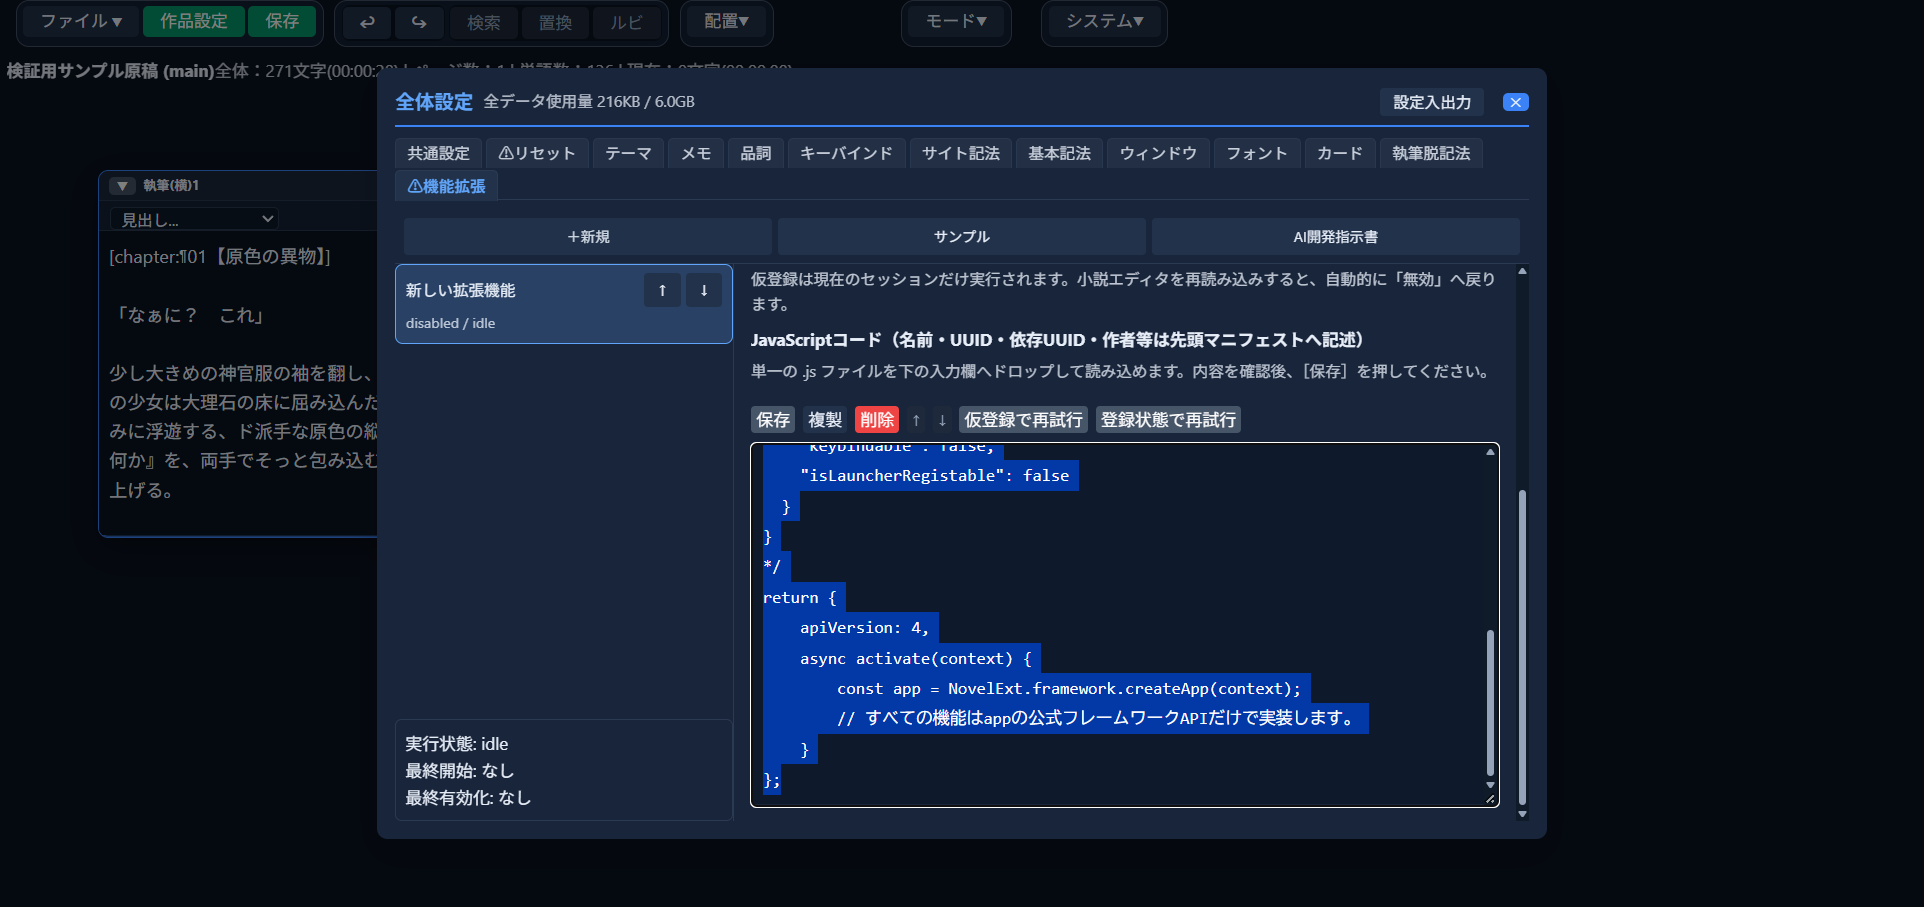The image size is (1924, 907).
Task: Click the 検索 toolbar button
Action: point(484,22)
